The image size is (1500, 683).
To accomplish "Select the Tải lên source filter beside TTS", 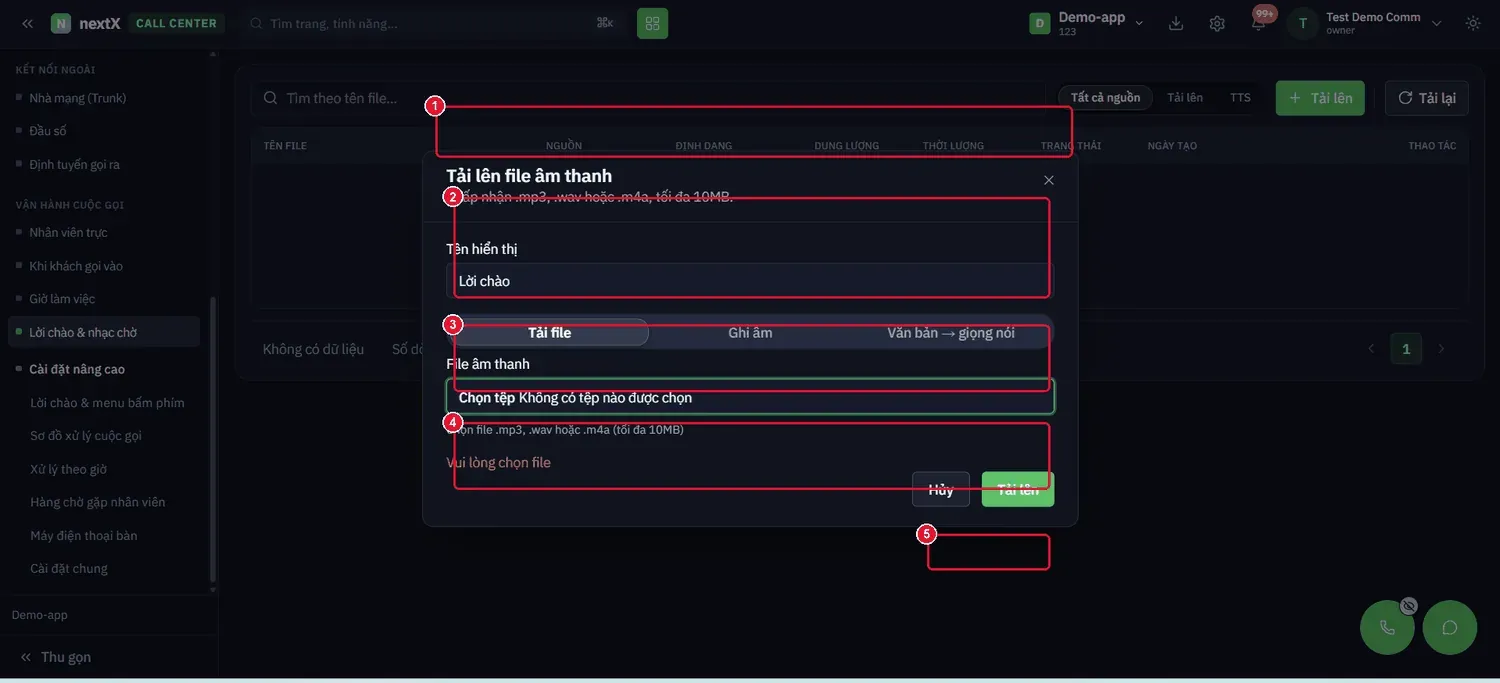I will (x=1185, y=98).
